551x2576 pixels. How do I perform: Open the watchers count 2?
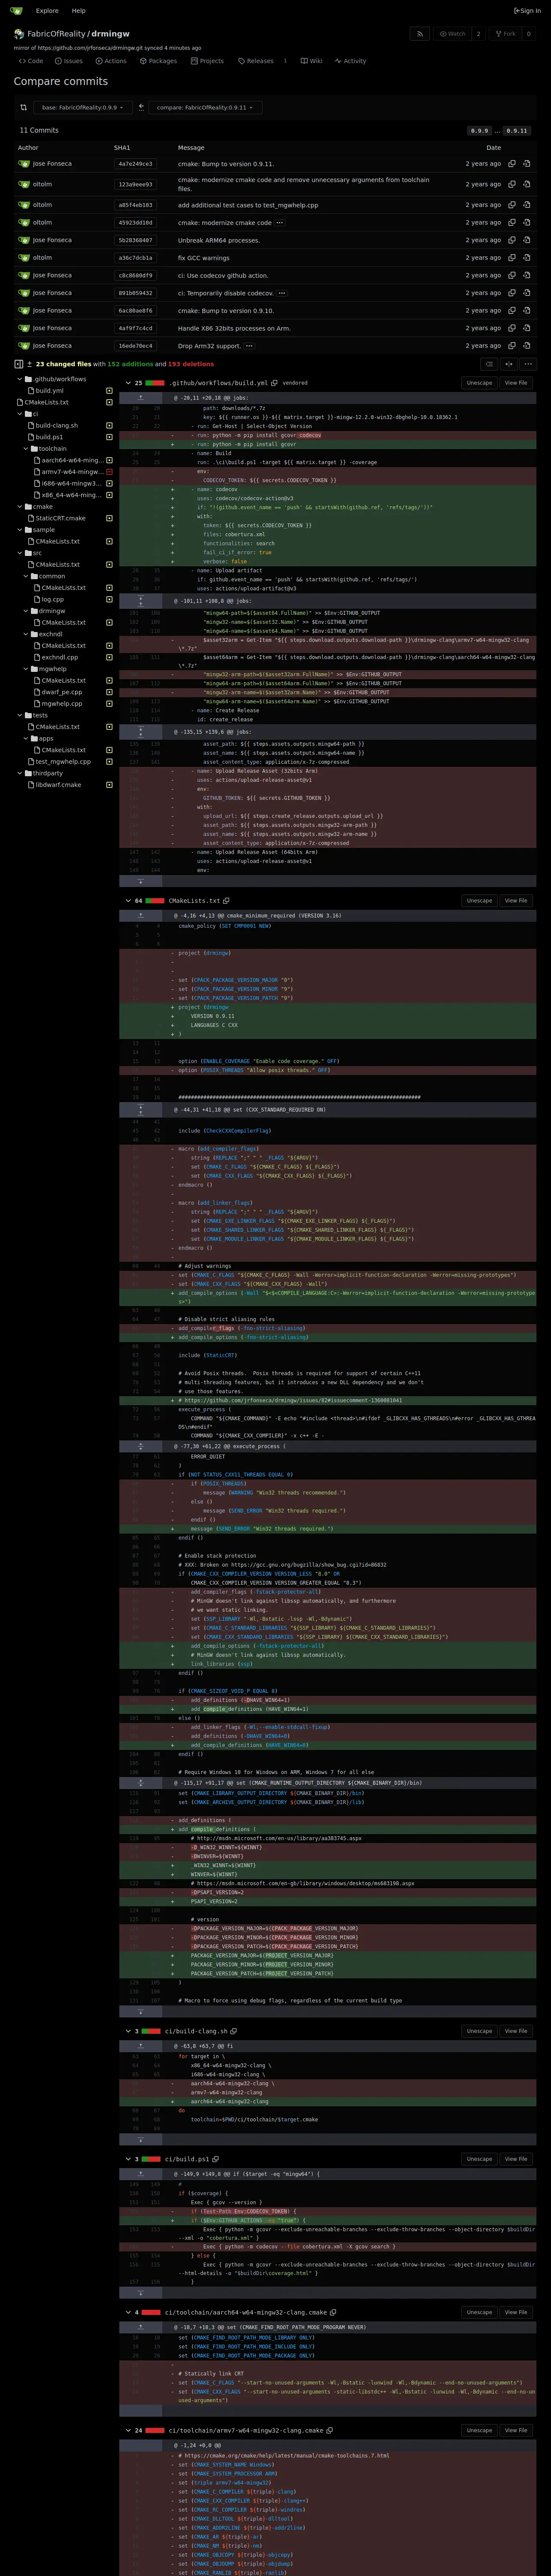pyautogui.click(x=478, y=34)
